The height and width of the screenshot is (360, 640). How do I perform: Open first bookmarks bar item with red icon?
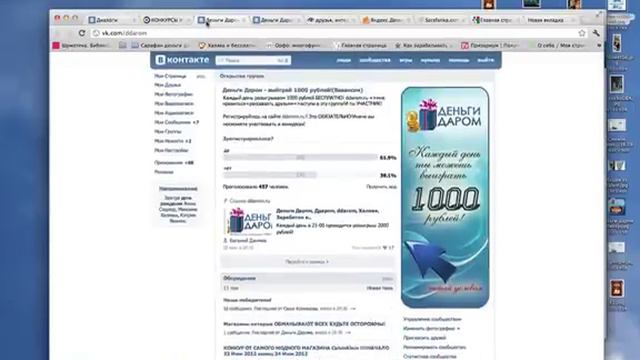coord(80,46)
